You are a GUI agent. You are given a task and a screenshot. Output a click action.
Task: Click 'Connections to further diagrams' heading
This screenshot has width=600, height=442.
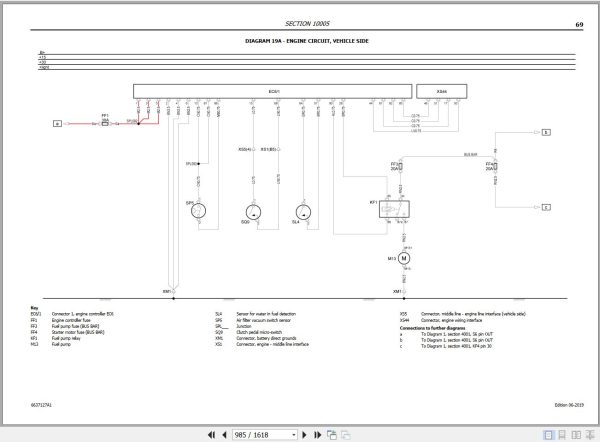pos(432,328)
